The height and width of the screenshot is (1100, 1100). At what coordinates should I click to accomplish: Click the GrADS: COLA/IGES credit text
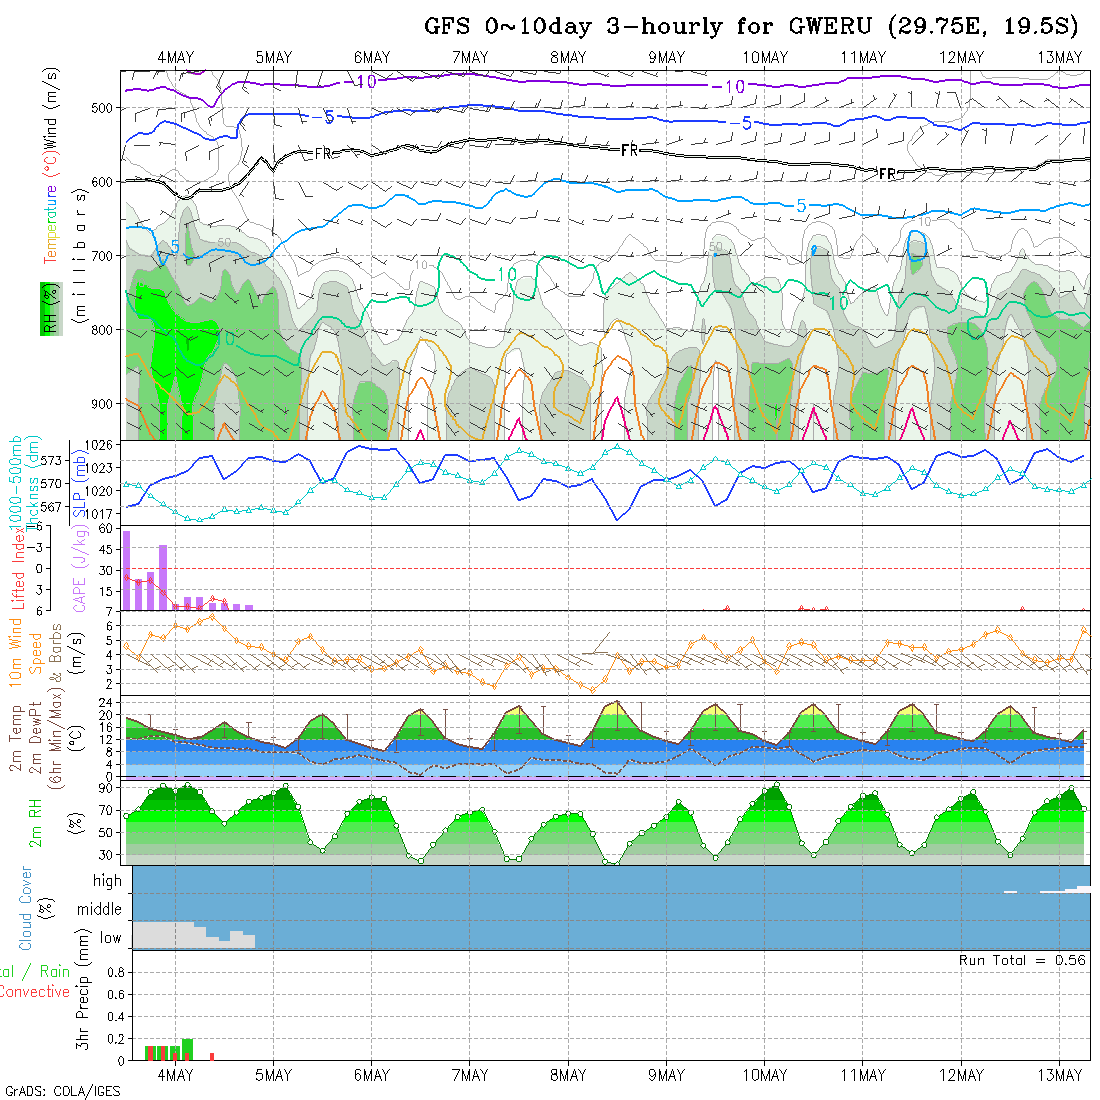(62, 1091)
